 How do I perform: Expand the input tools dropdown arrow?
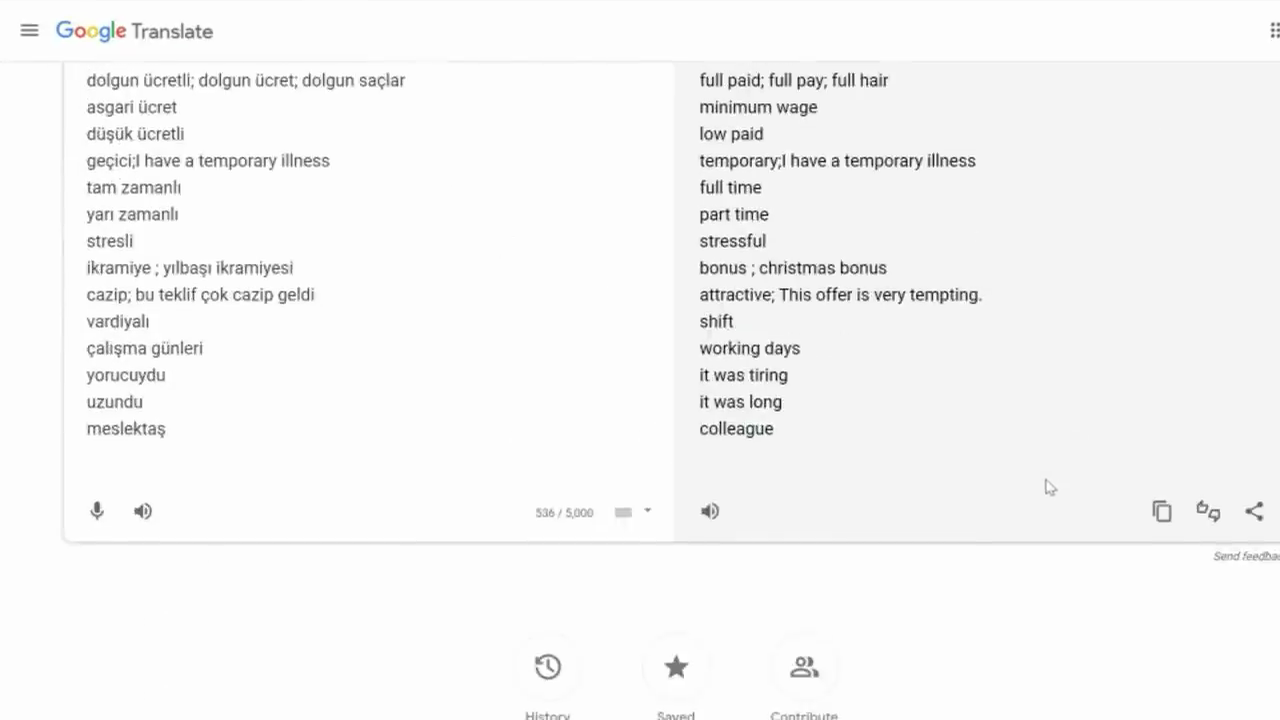pos(647,511)
